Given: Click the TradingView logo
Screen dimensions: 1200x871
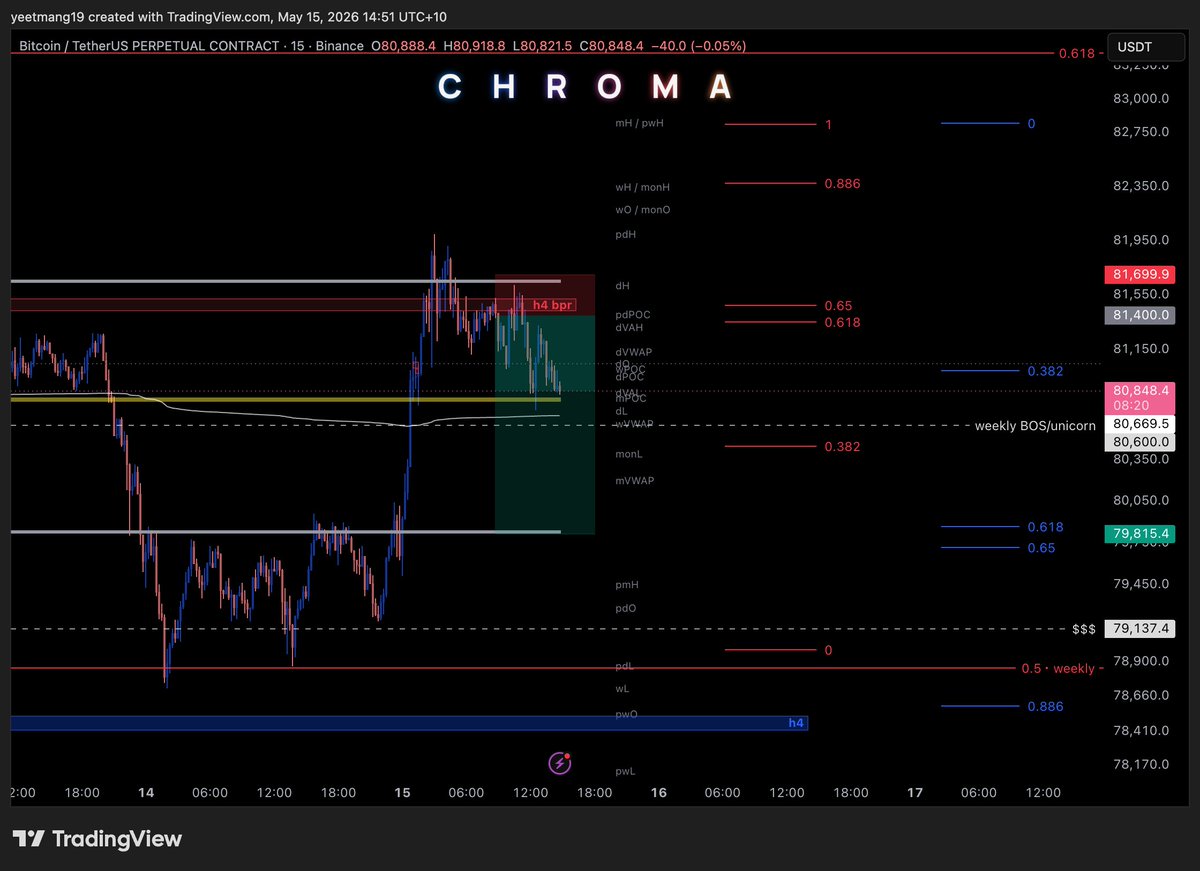Looking at the screenshot, I should click(x=97, y=839).
